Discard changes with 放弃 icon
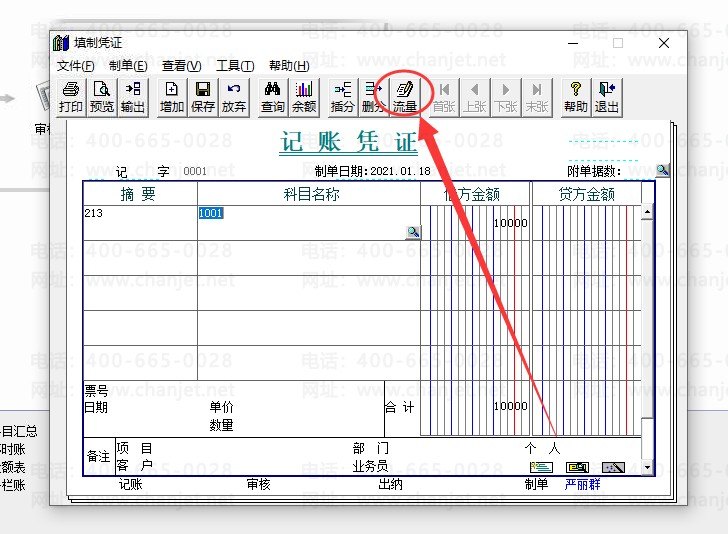The height and width of the screenshot is (534, 728). 233,97
